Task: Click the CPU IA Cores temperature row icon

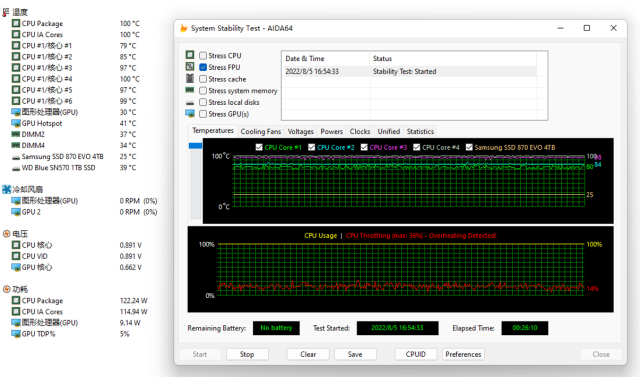Action: 16,34
